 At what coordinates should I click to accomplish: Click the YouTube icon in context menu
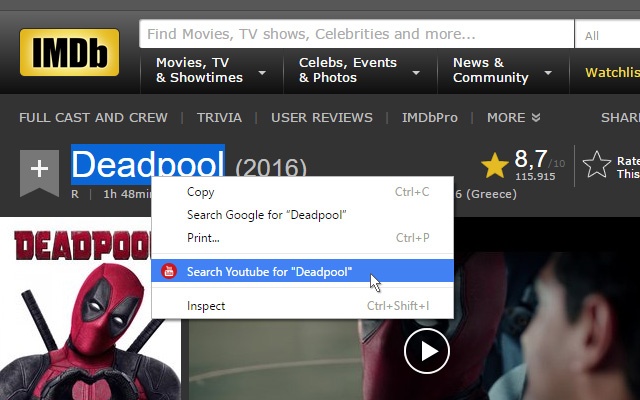click(169, 271)
